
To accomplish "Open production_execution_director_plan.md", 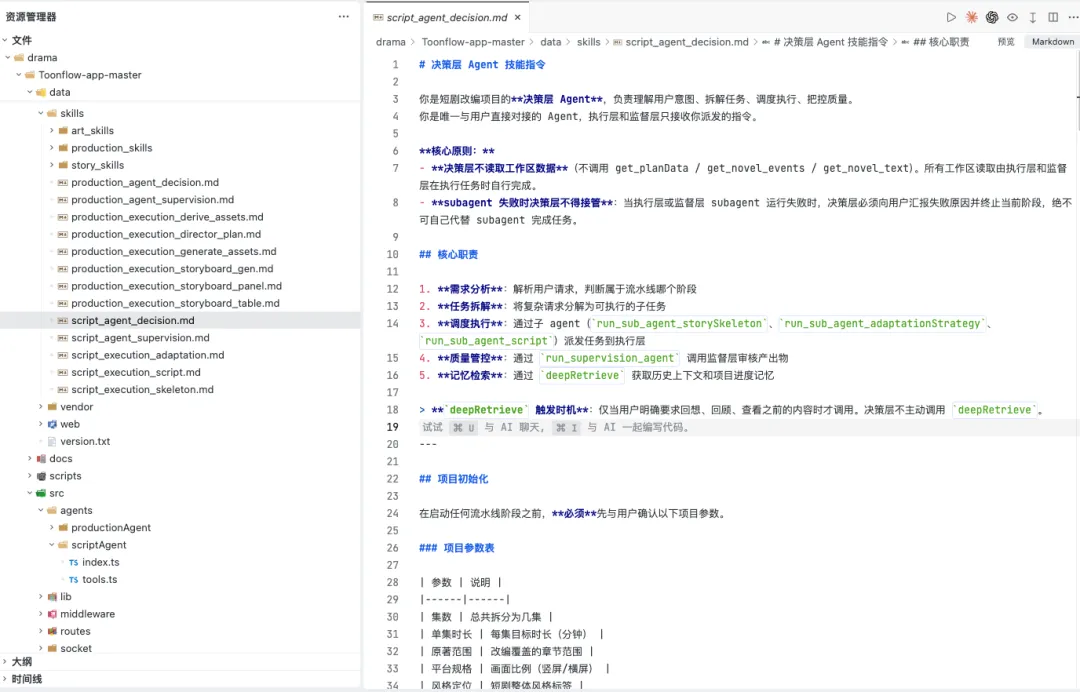I will point(166,234).
